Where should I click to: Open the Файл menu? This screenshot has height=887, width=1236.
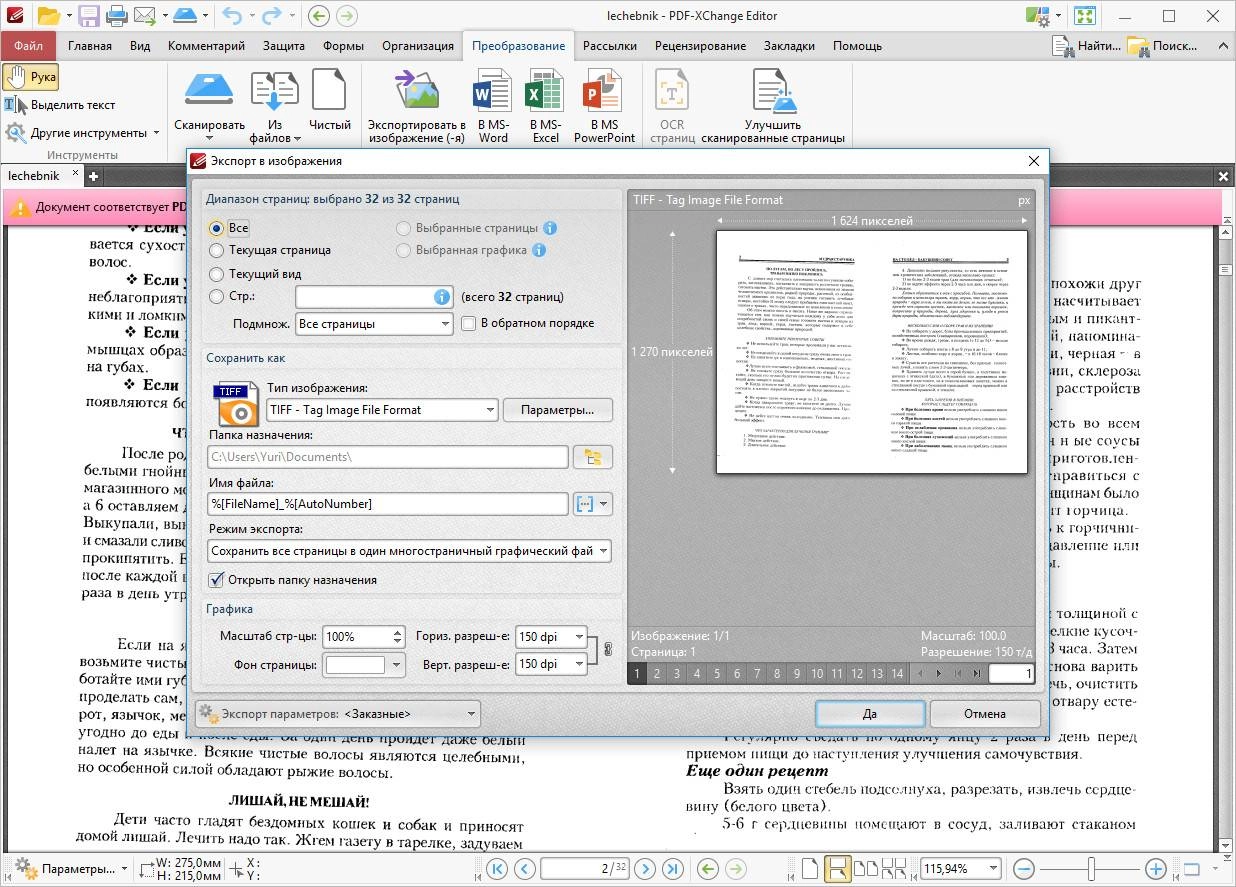[28, 46]
